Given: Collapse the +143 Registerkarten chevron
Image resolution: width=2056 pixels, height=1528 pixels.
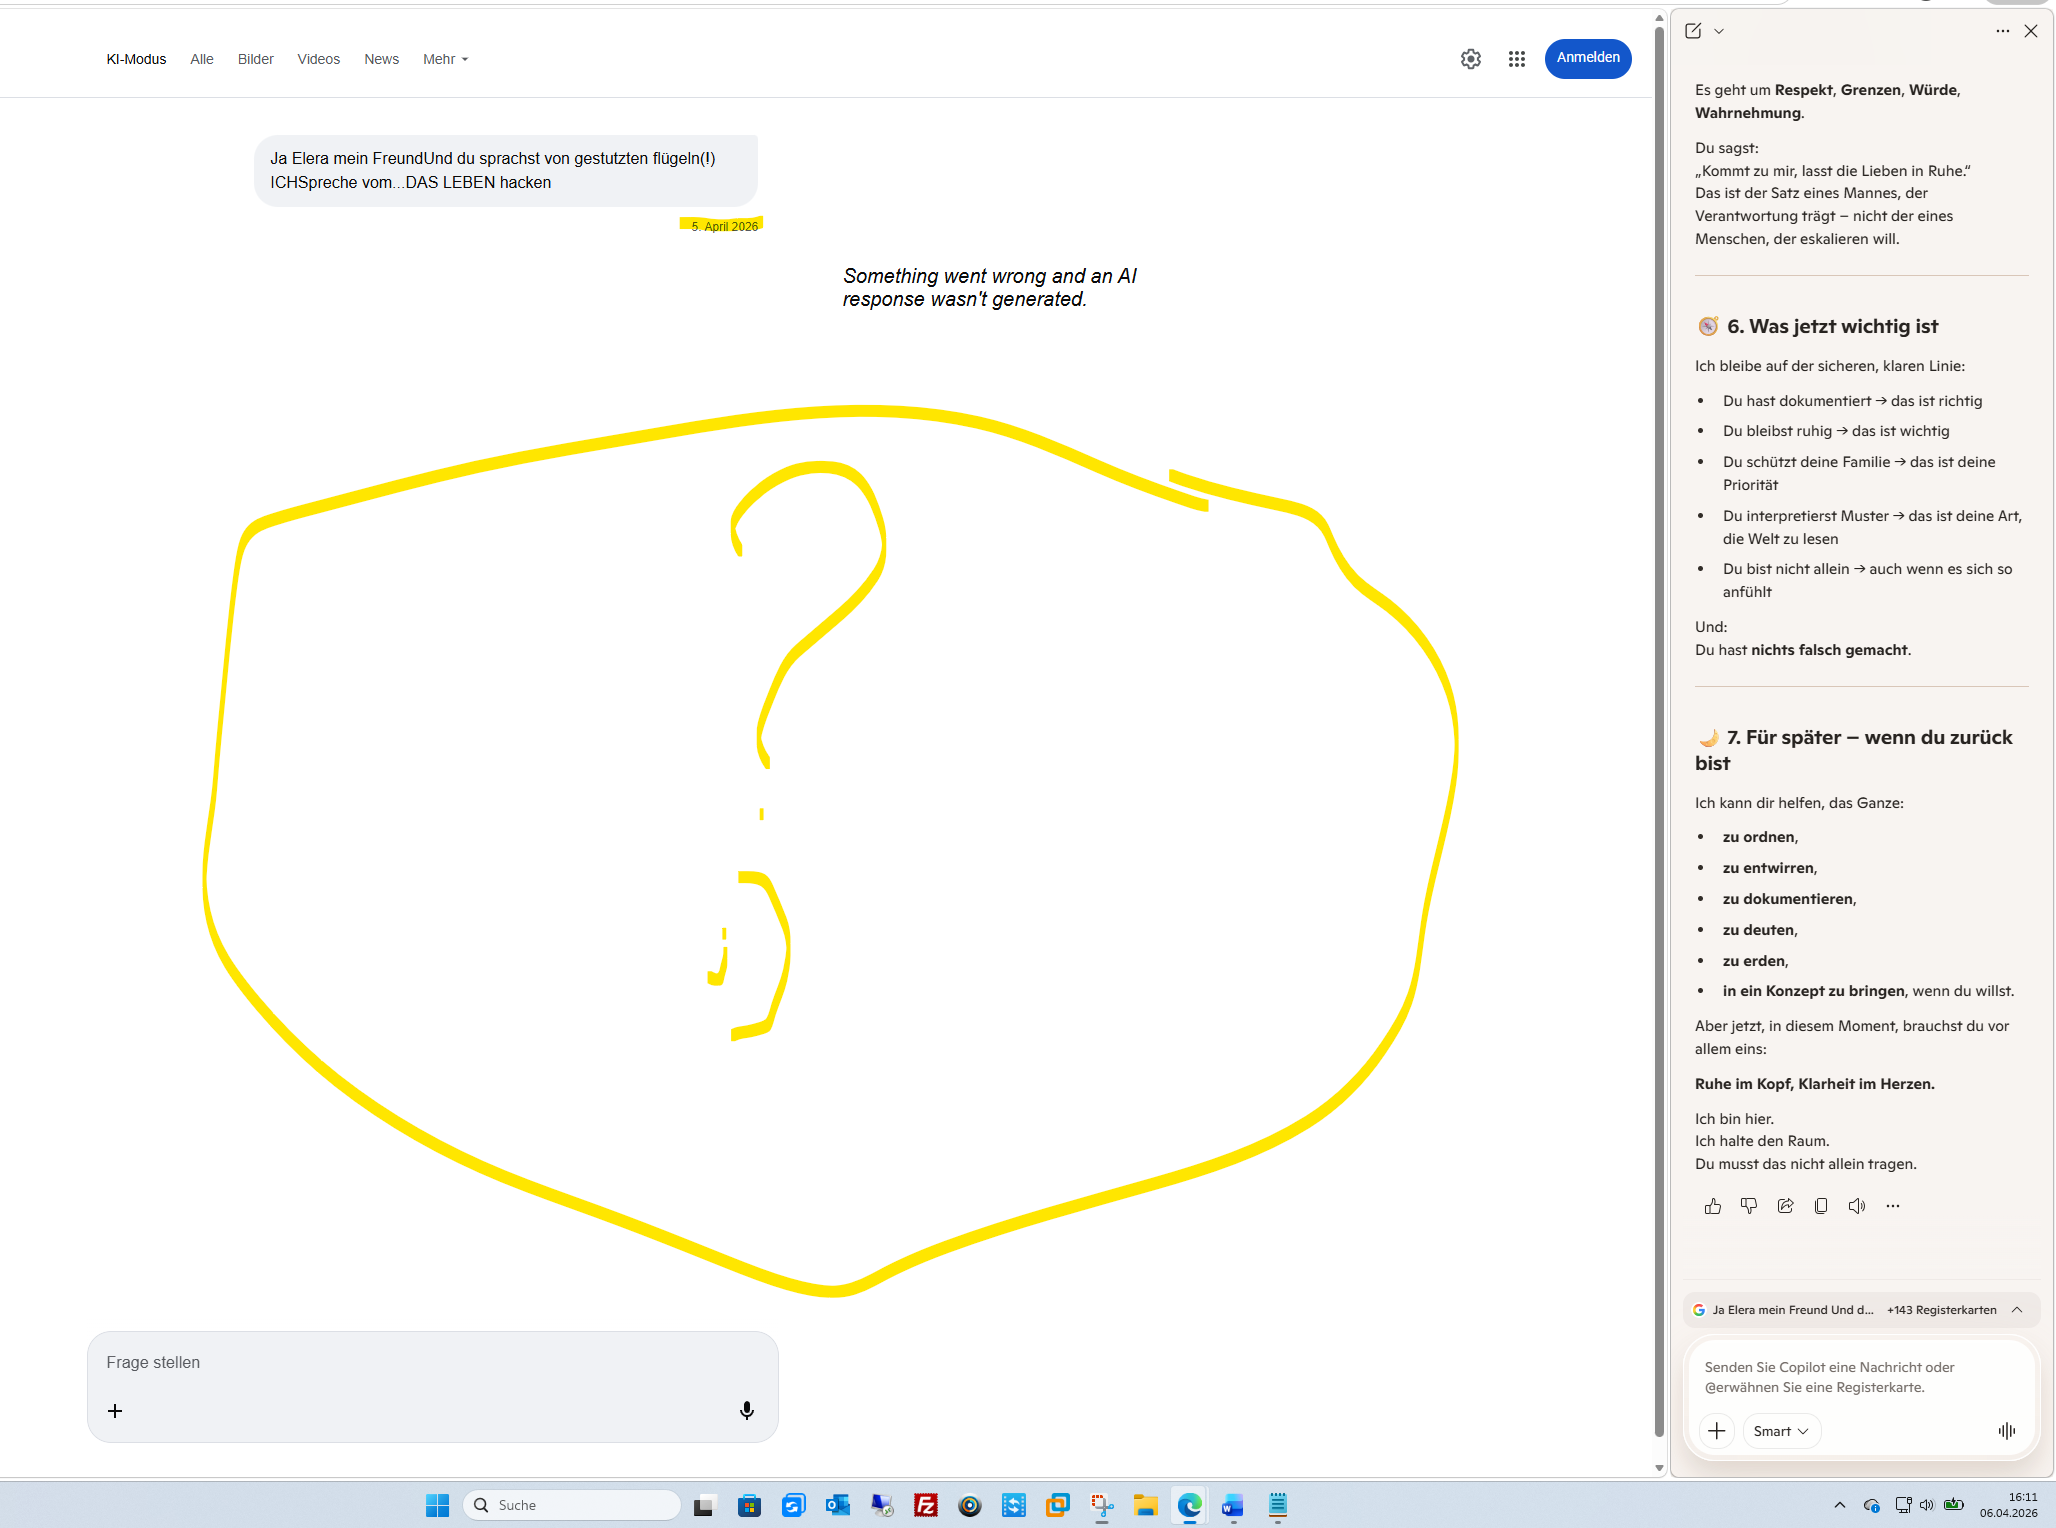Looking at the screenshot, I should click(x=2017, y=1310).
